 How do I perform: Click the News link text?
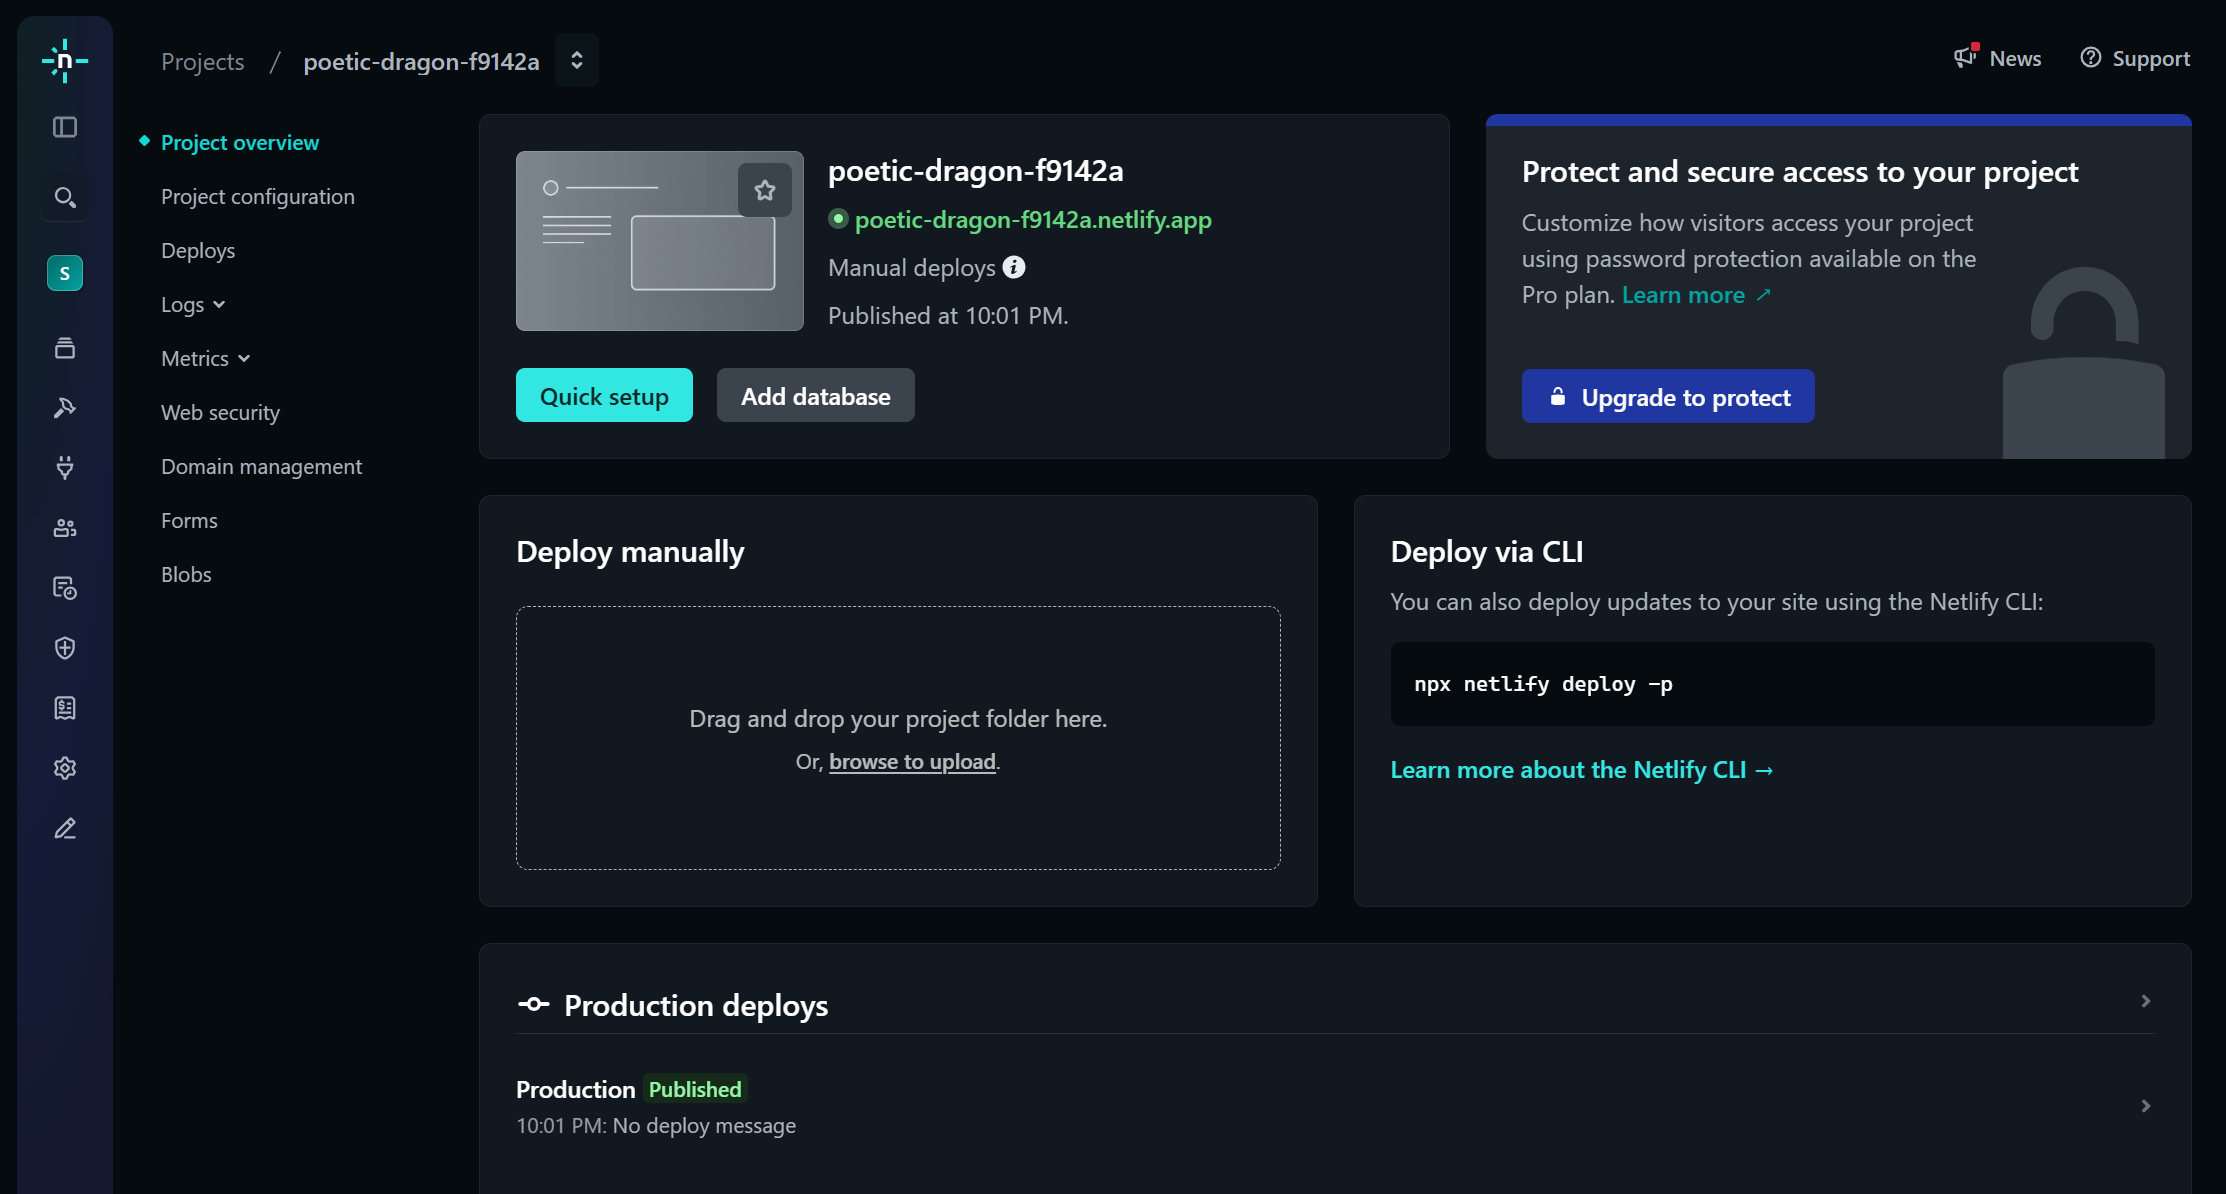pos(2015,58)
